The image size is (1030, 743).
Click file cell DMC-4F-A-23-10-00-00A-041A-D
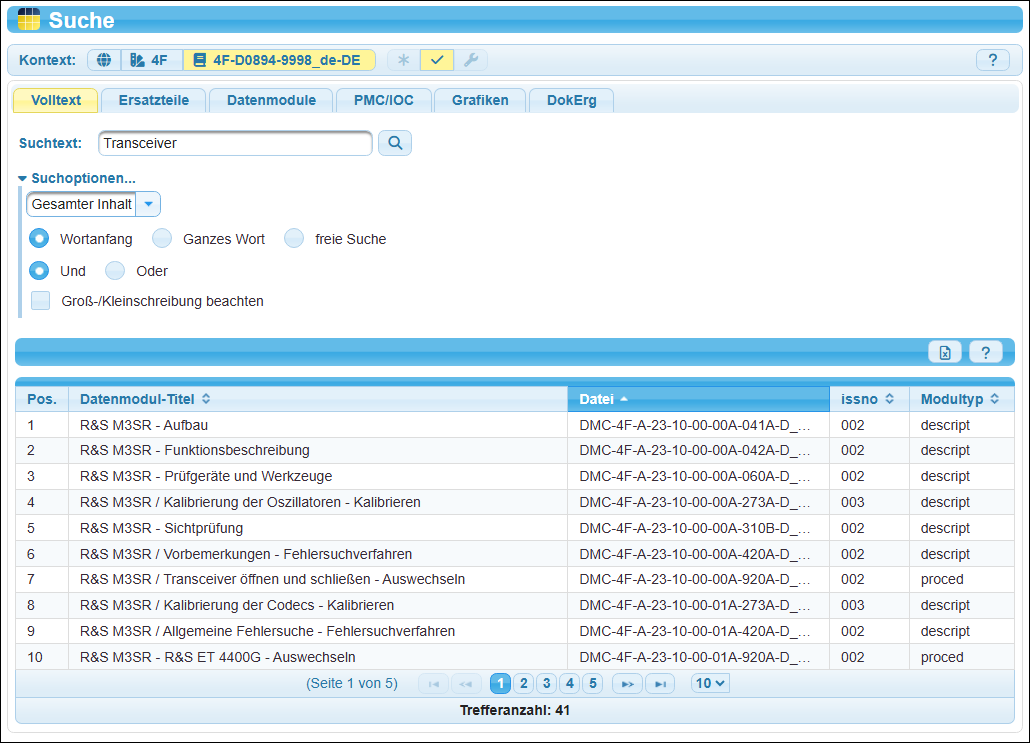point(698,425)
